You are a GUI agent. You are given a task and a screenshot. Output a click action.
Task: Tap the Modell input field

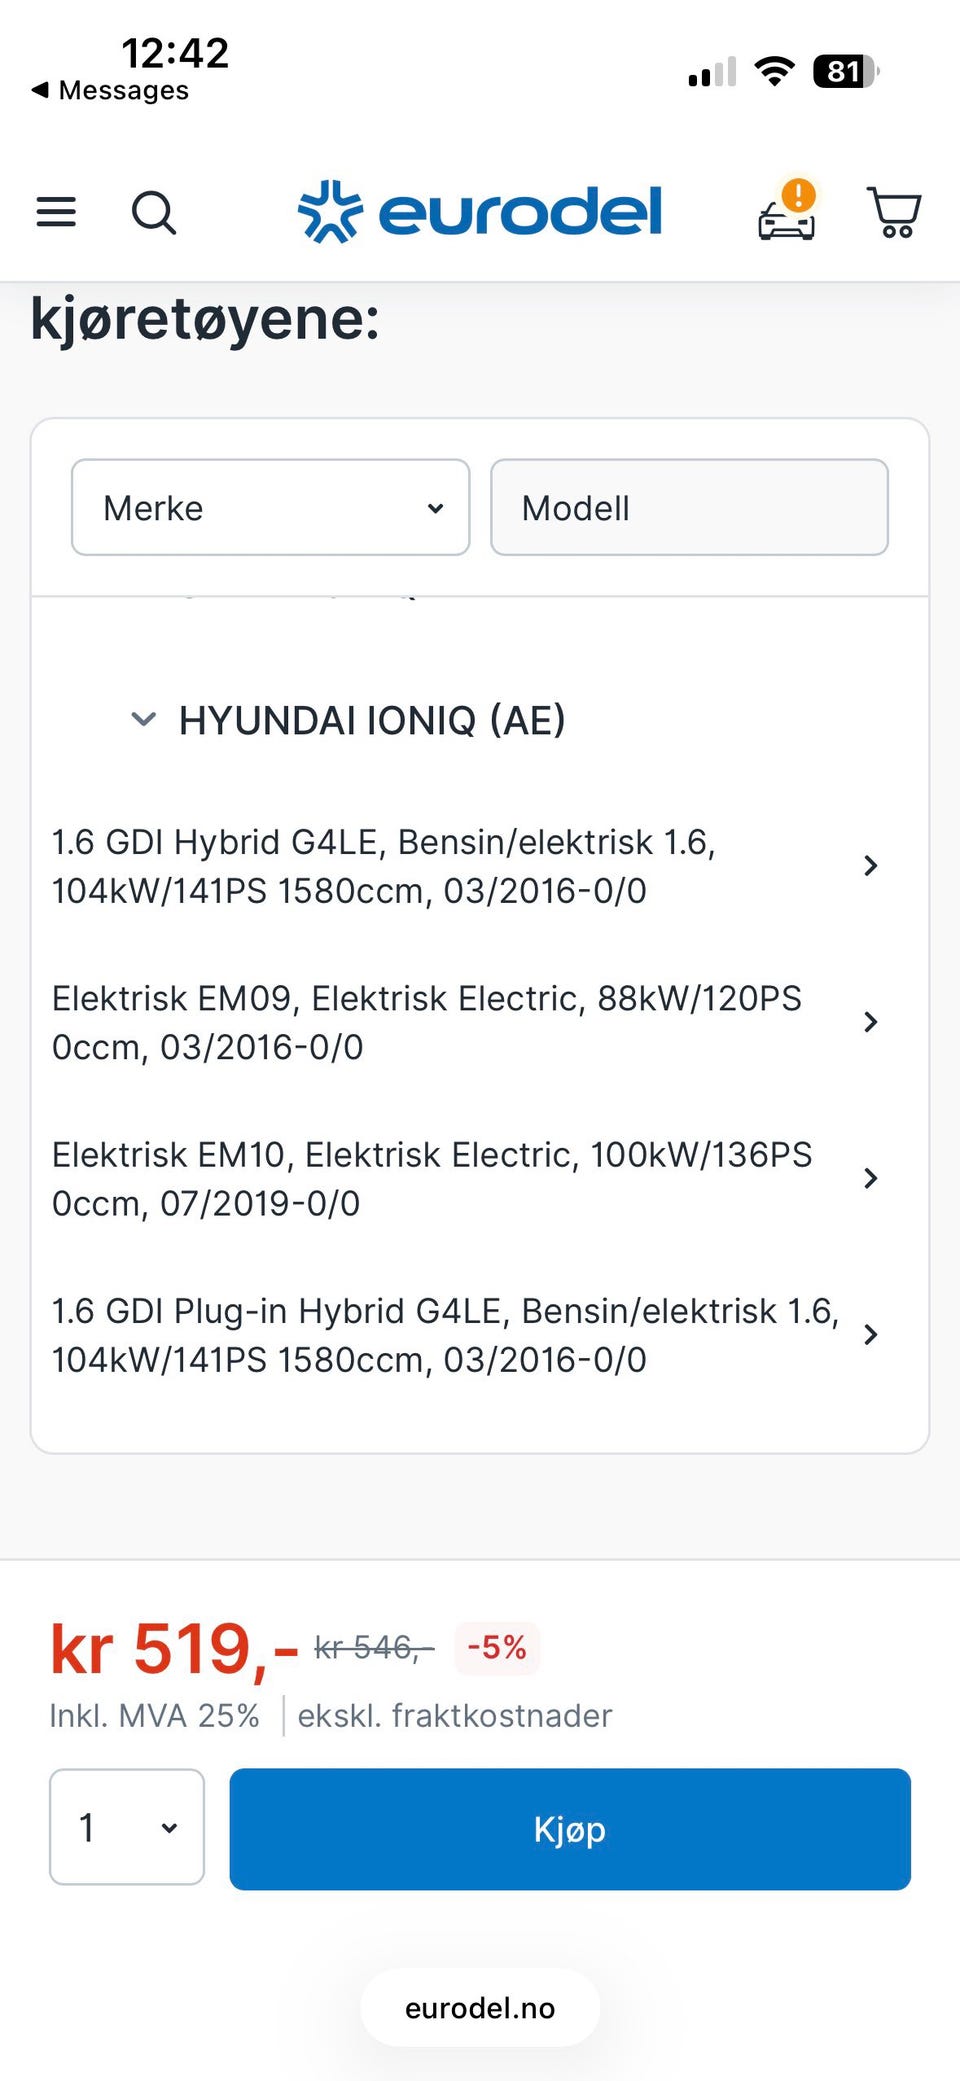[x=689, y=507]
